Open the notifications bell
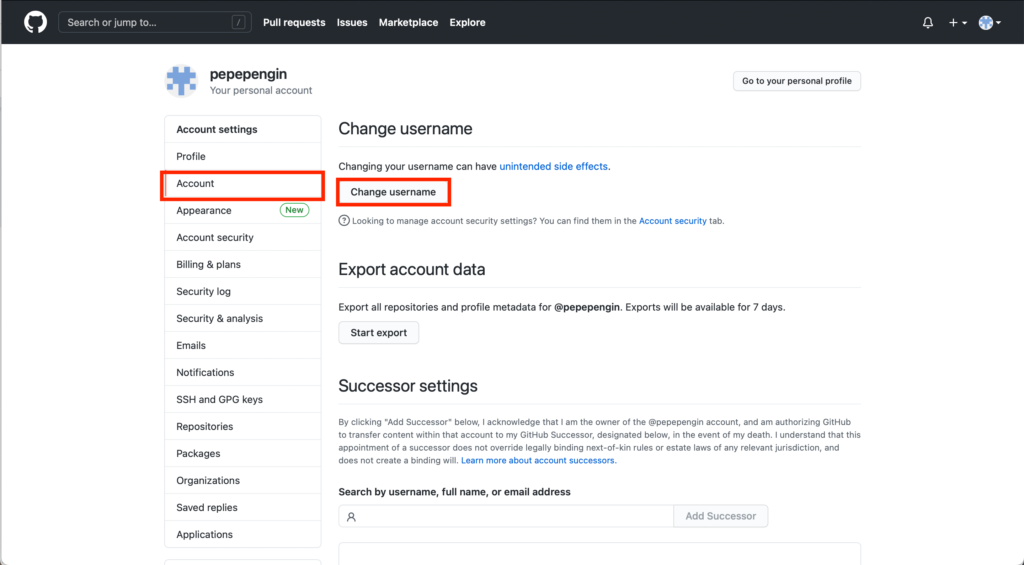1024x565 pixels. tap(927, 22)
